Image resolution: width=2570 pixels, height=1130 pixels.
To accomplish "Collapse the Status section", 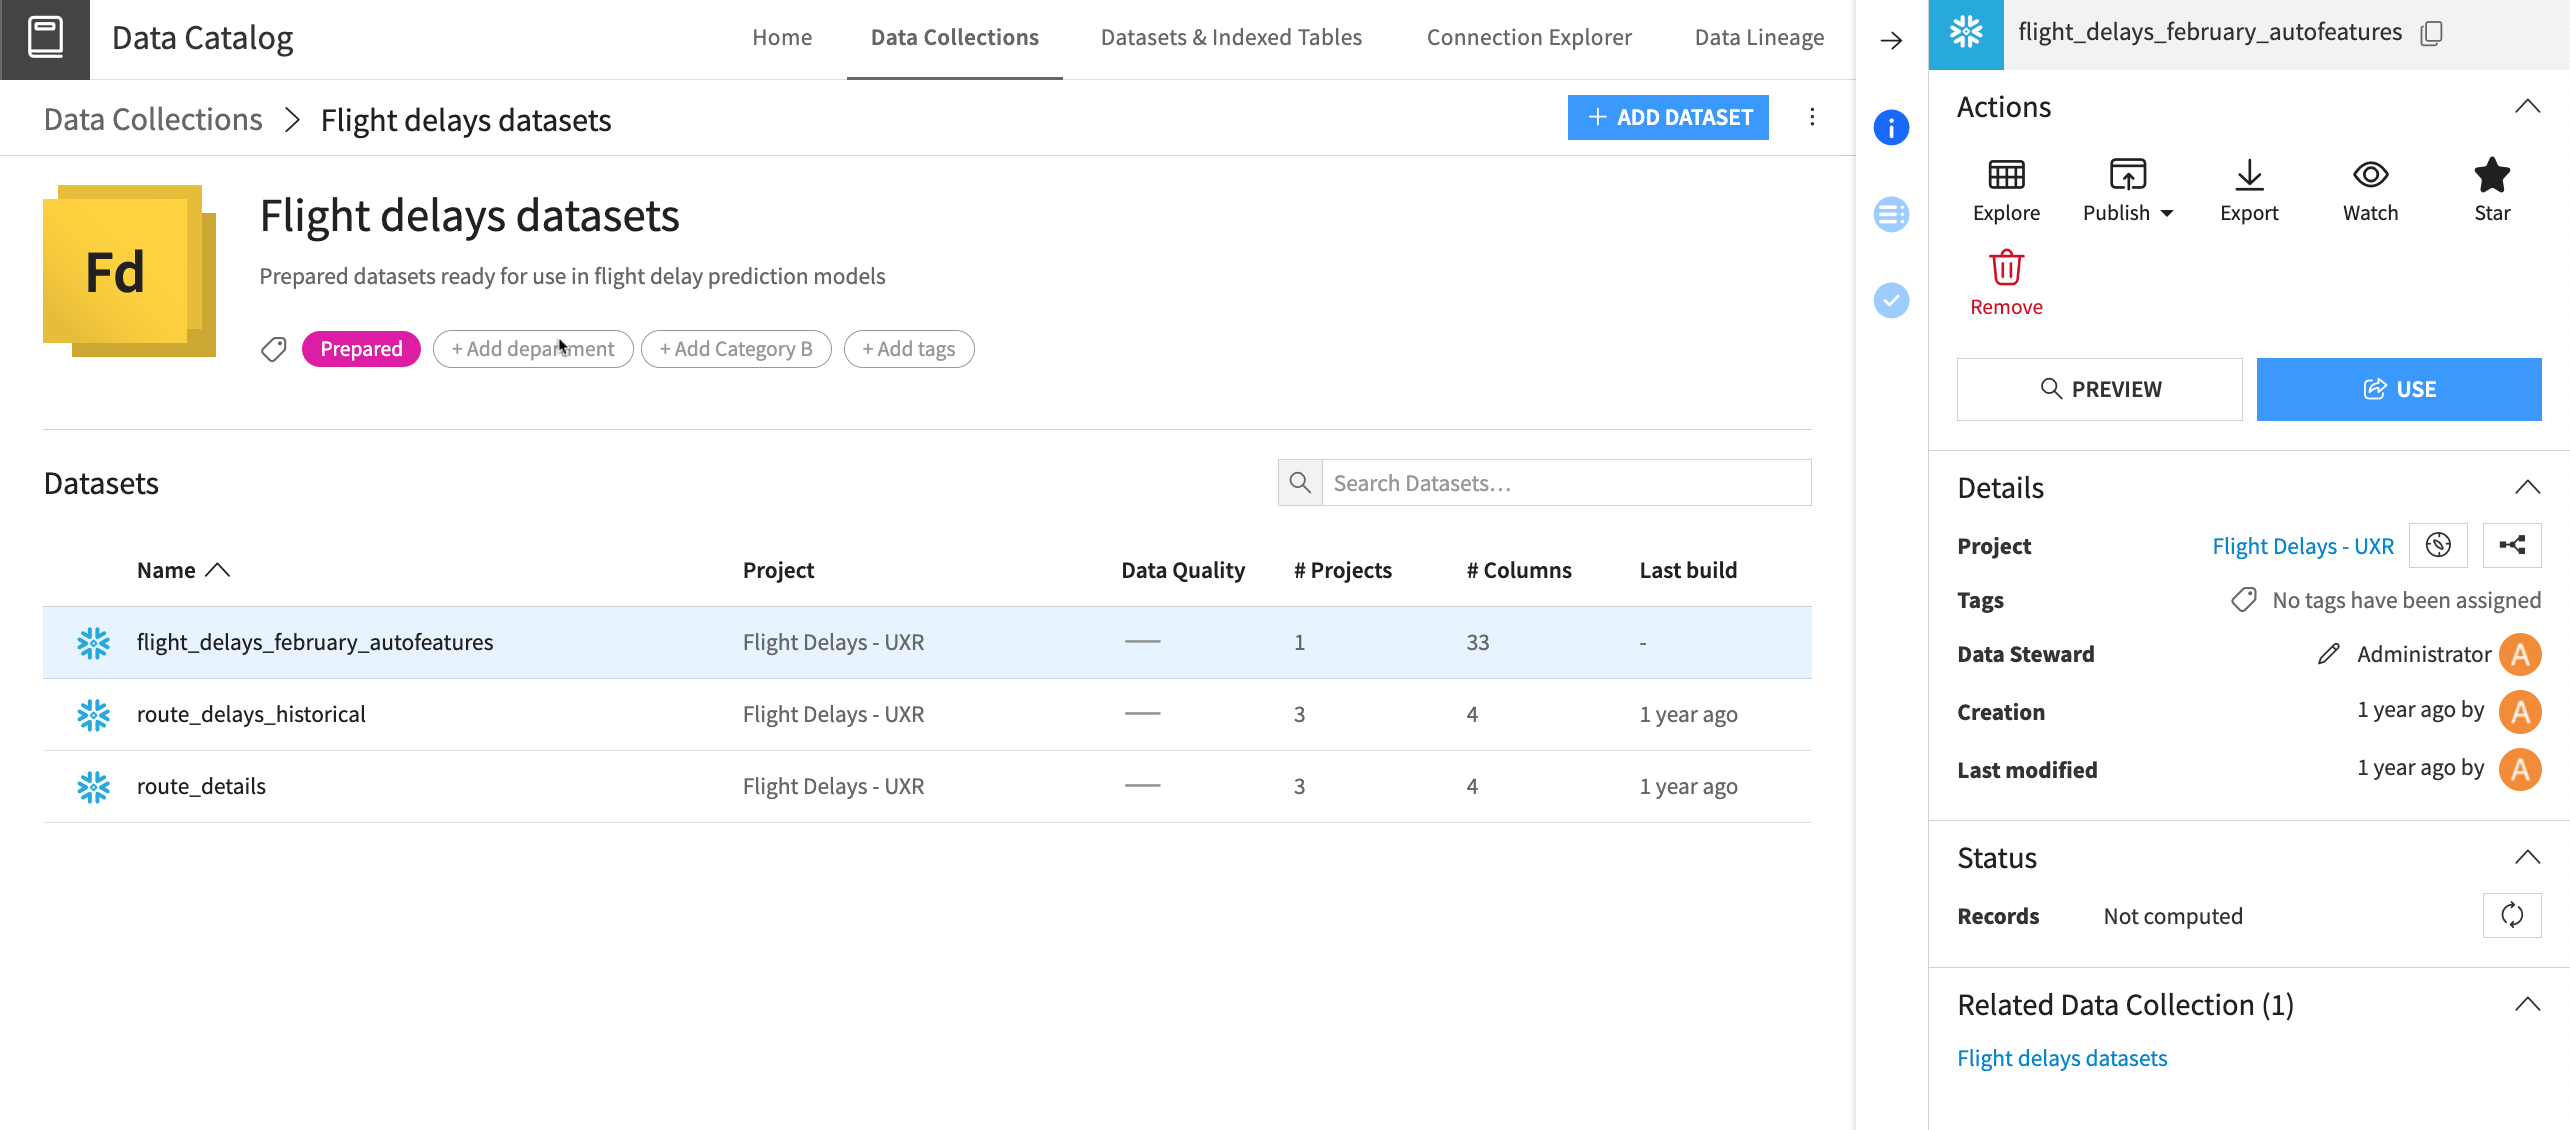I will coord(2527,858).
